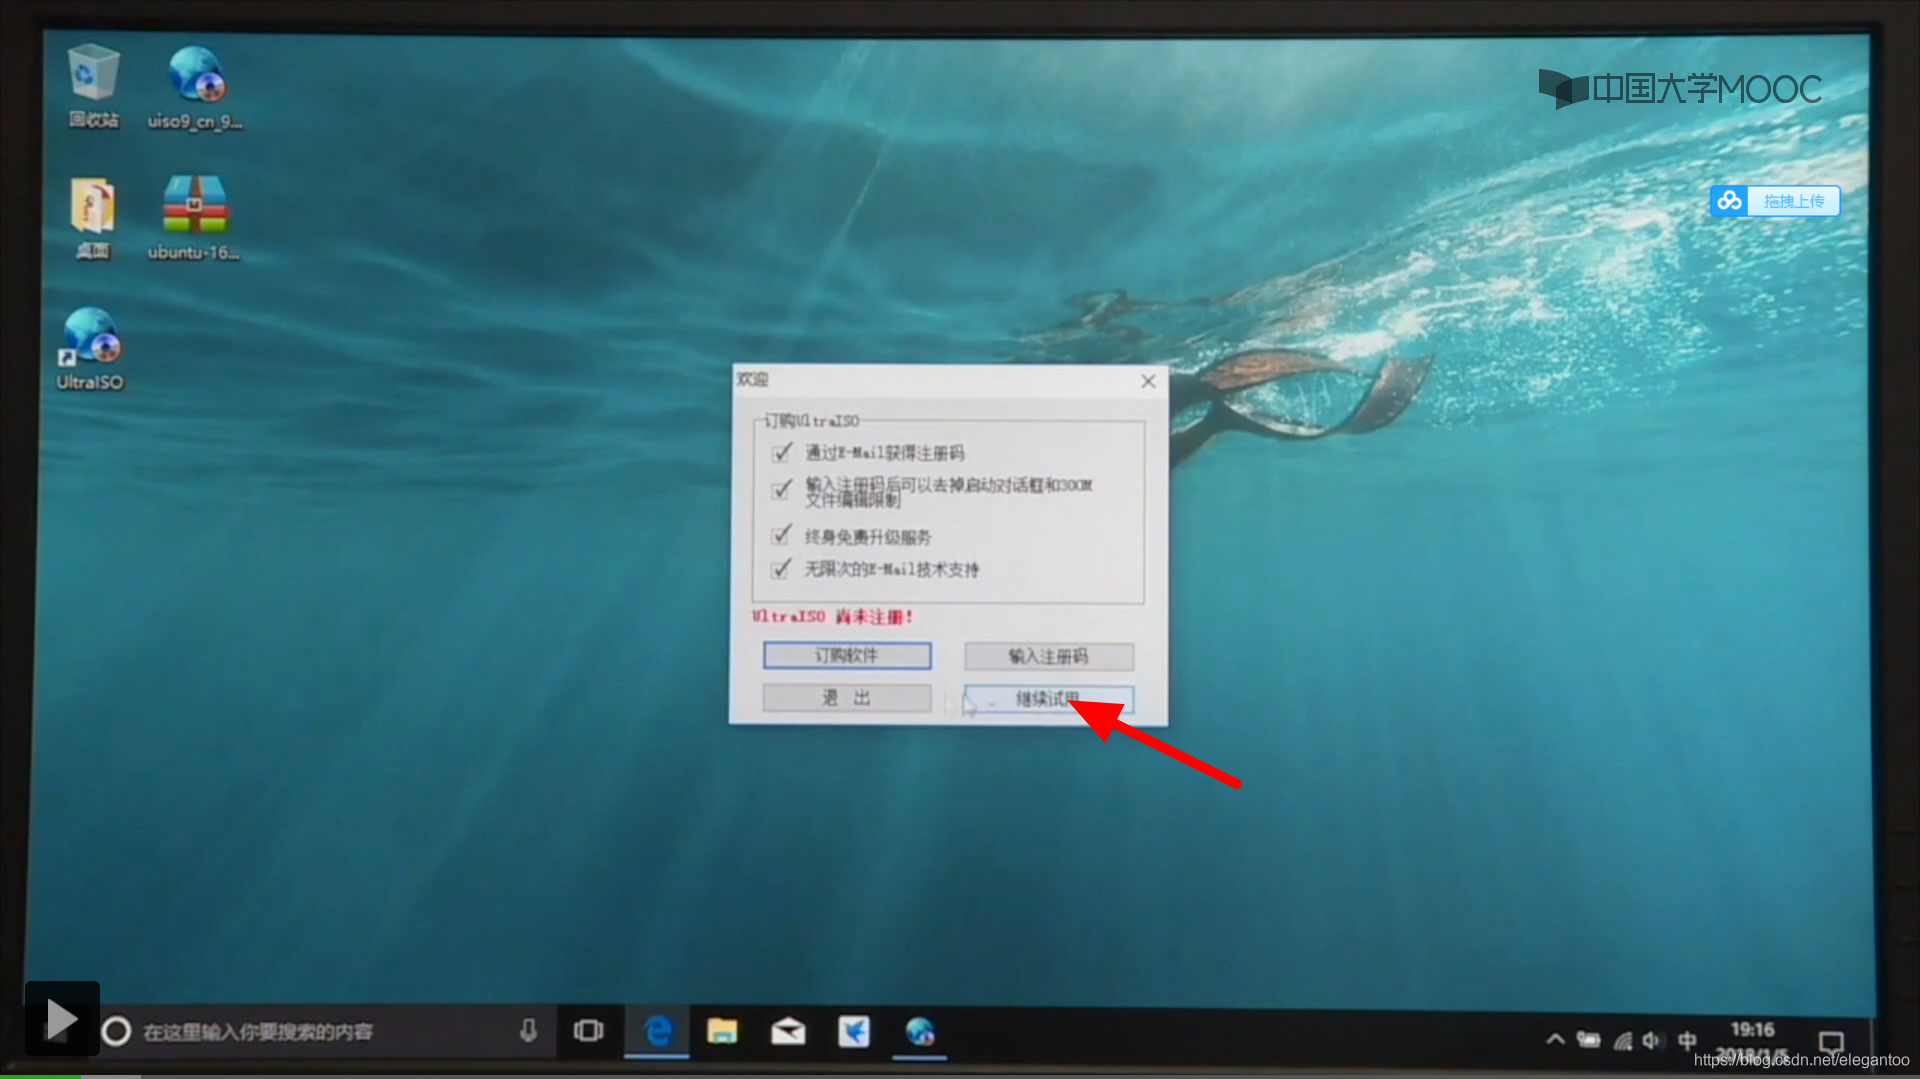1920x1079 pixels.
Task: Click the 订购软件 button
Action: [x=847, y=655]
